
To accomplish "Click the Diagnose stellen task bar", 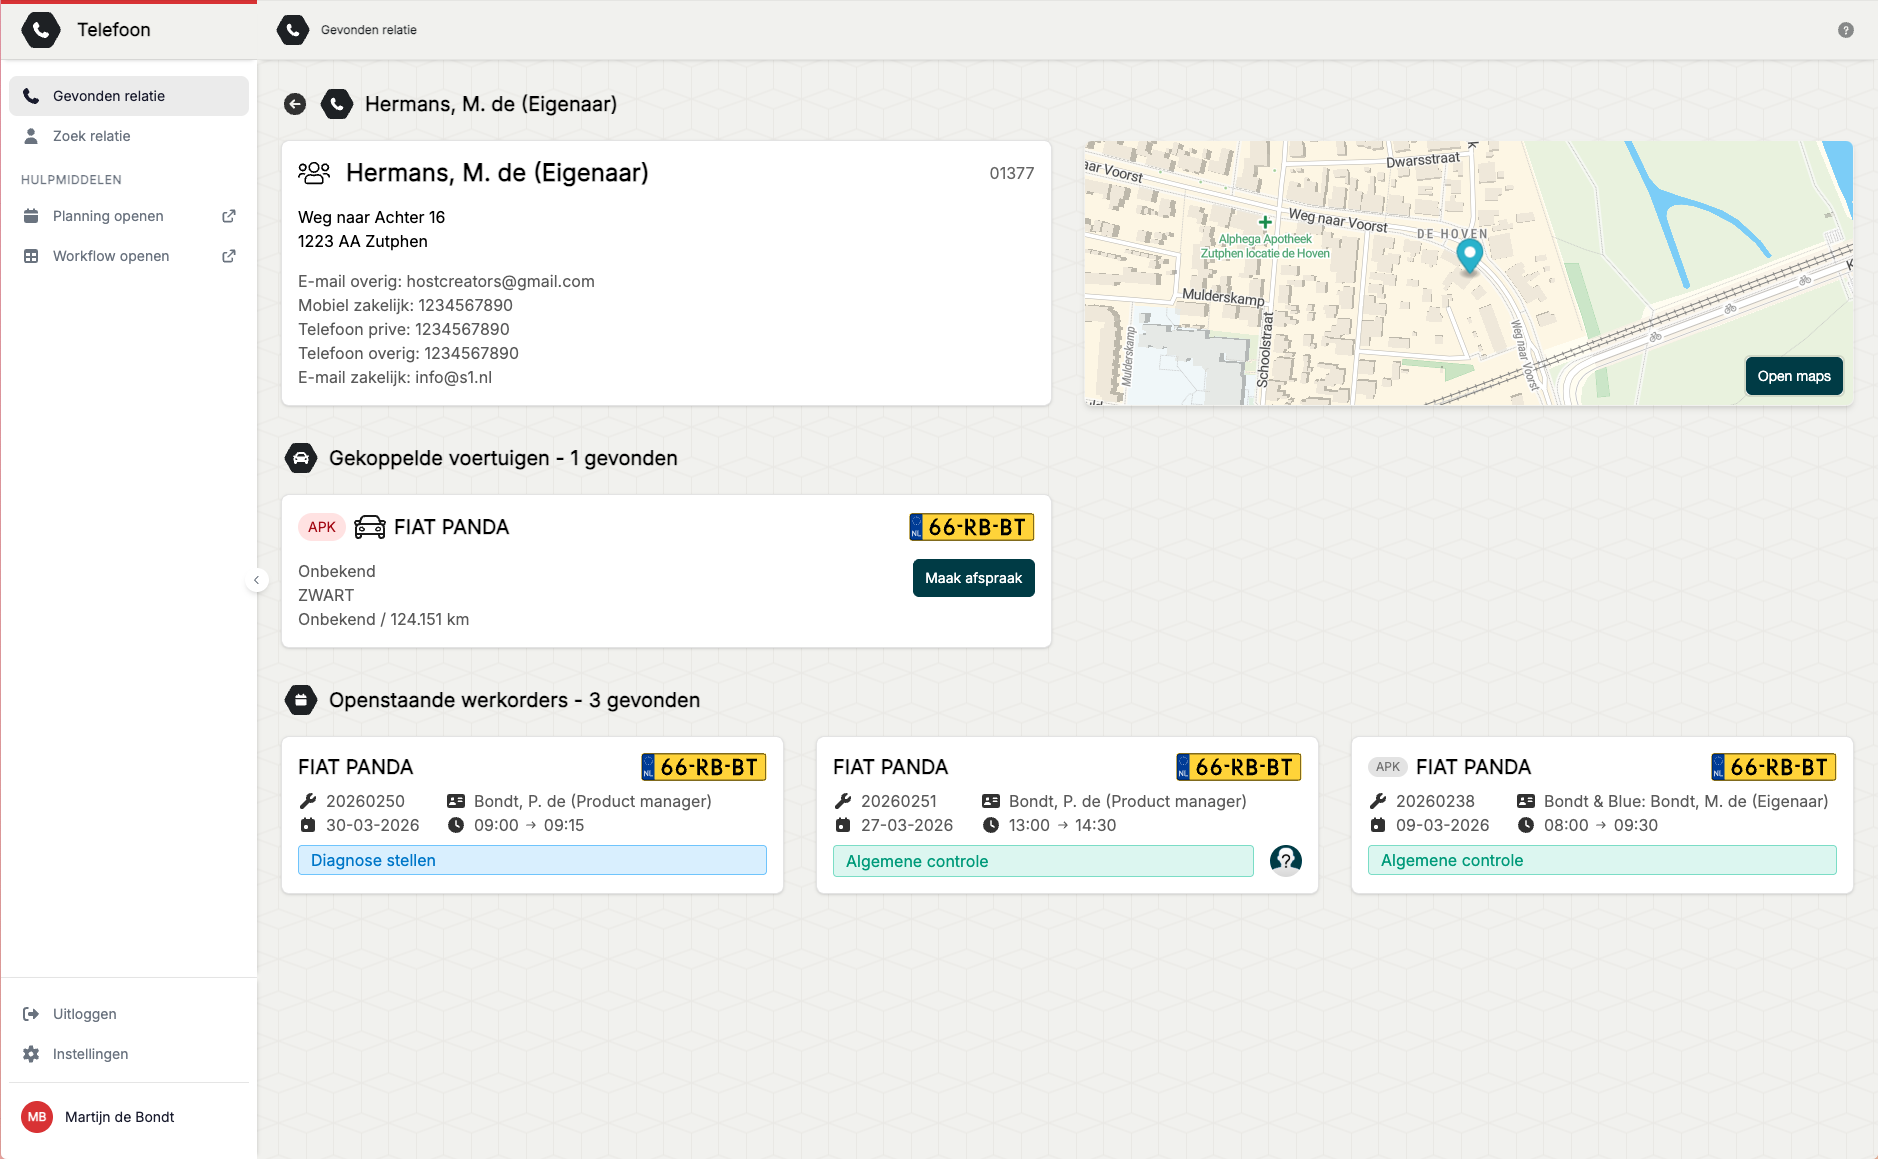I will pyautogui.click(x=532, y=860).
